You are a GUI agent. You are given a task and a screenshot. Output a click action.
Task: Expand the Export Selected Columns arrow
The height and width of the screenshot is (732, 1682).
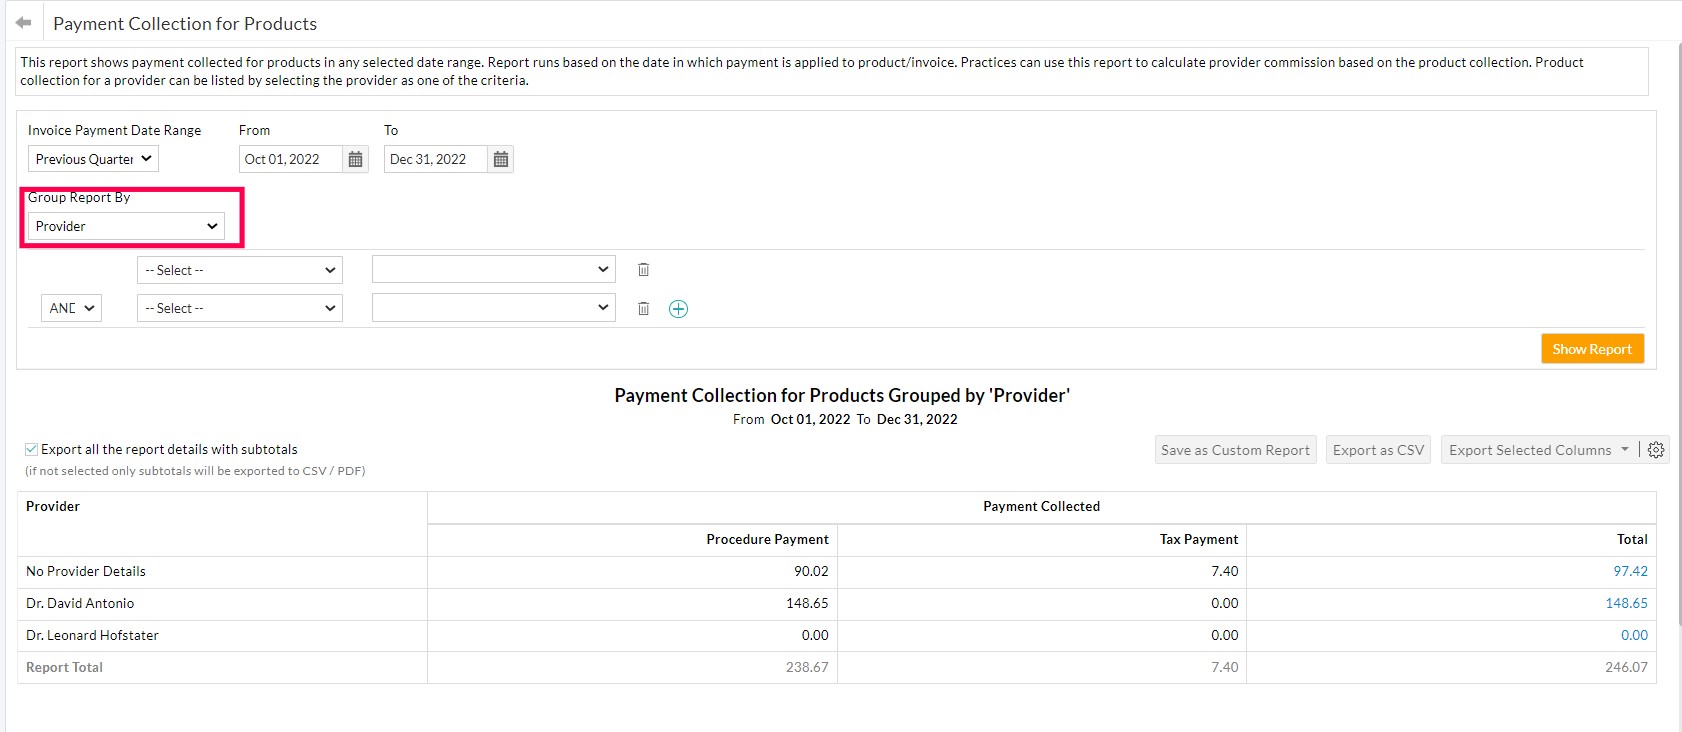tap(1625, 450)
